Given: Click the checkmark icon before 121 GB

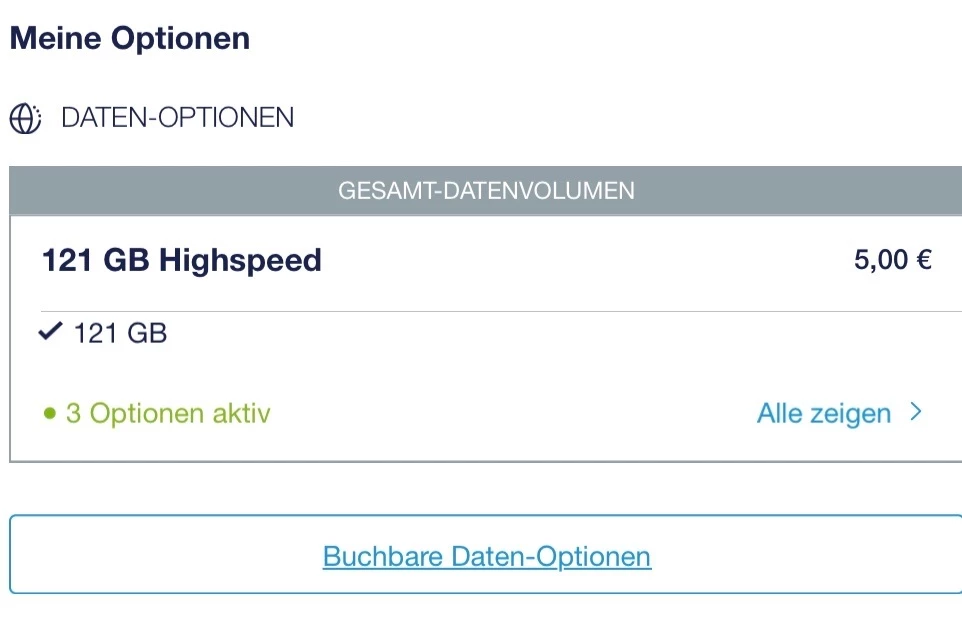Looking at the screenshot, I should (x=50, y=333).
